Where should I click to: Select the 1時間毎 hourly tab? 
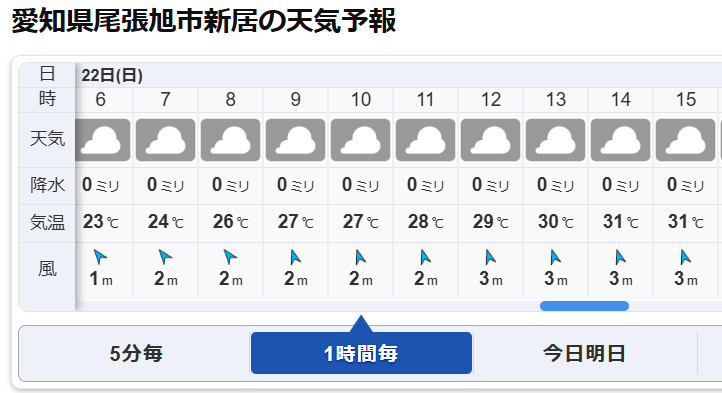click(x=361, y=353)
